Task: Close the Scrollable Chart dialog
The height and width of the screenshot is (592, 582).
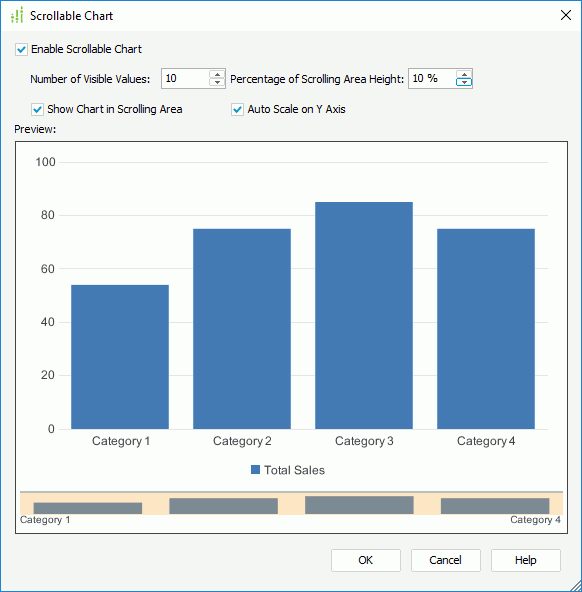Action: click(x=566, y=15)
